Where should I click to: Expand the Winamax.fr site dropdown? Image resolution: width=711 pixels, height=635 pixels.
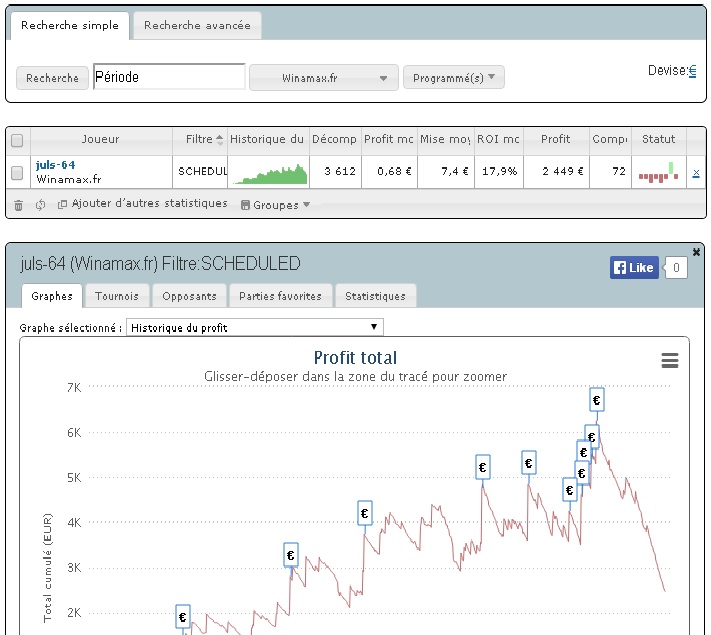click(324, 78)
